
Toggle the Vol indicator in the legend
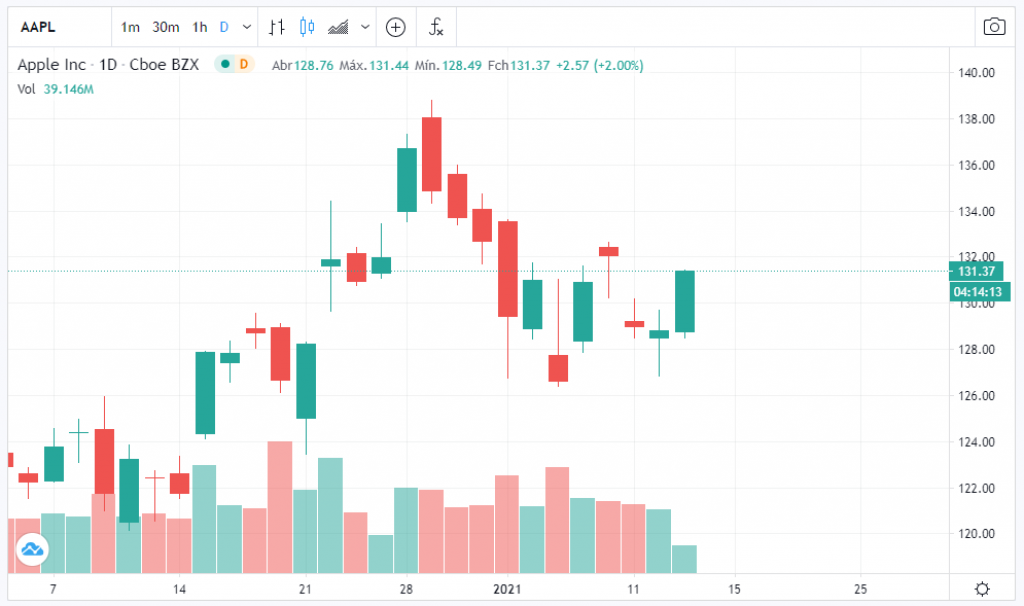[25, 89]
